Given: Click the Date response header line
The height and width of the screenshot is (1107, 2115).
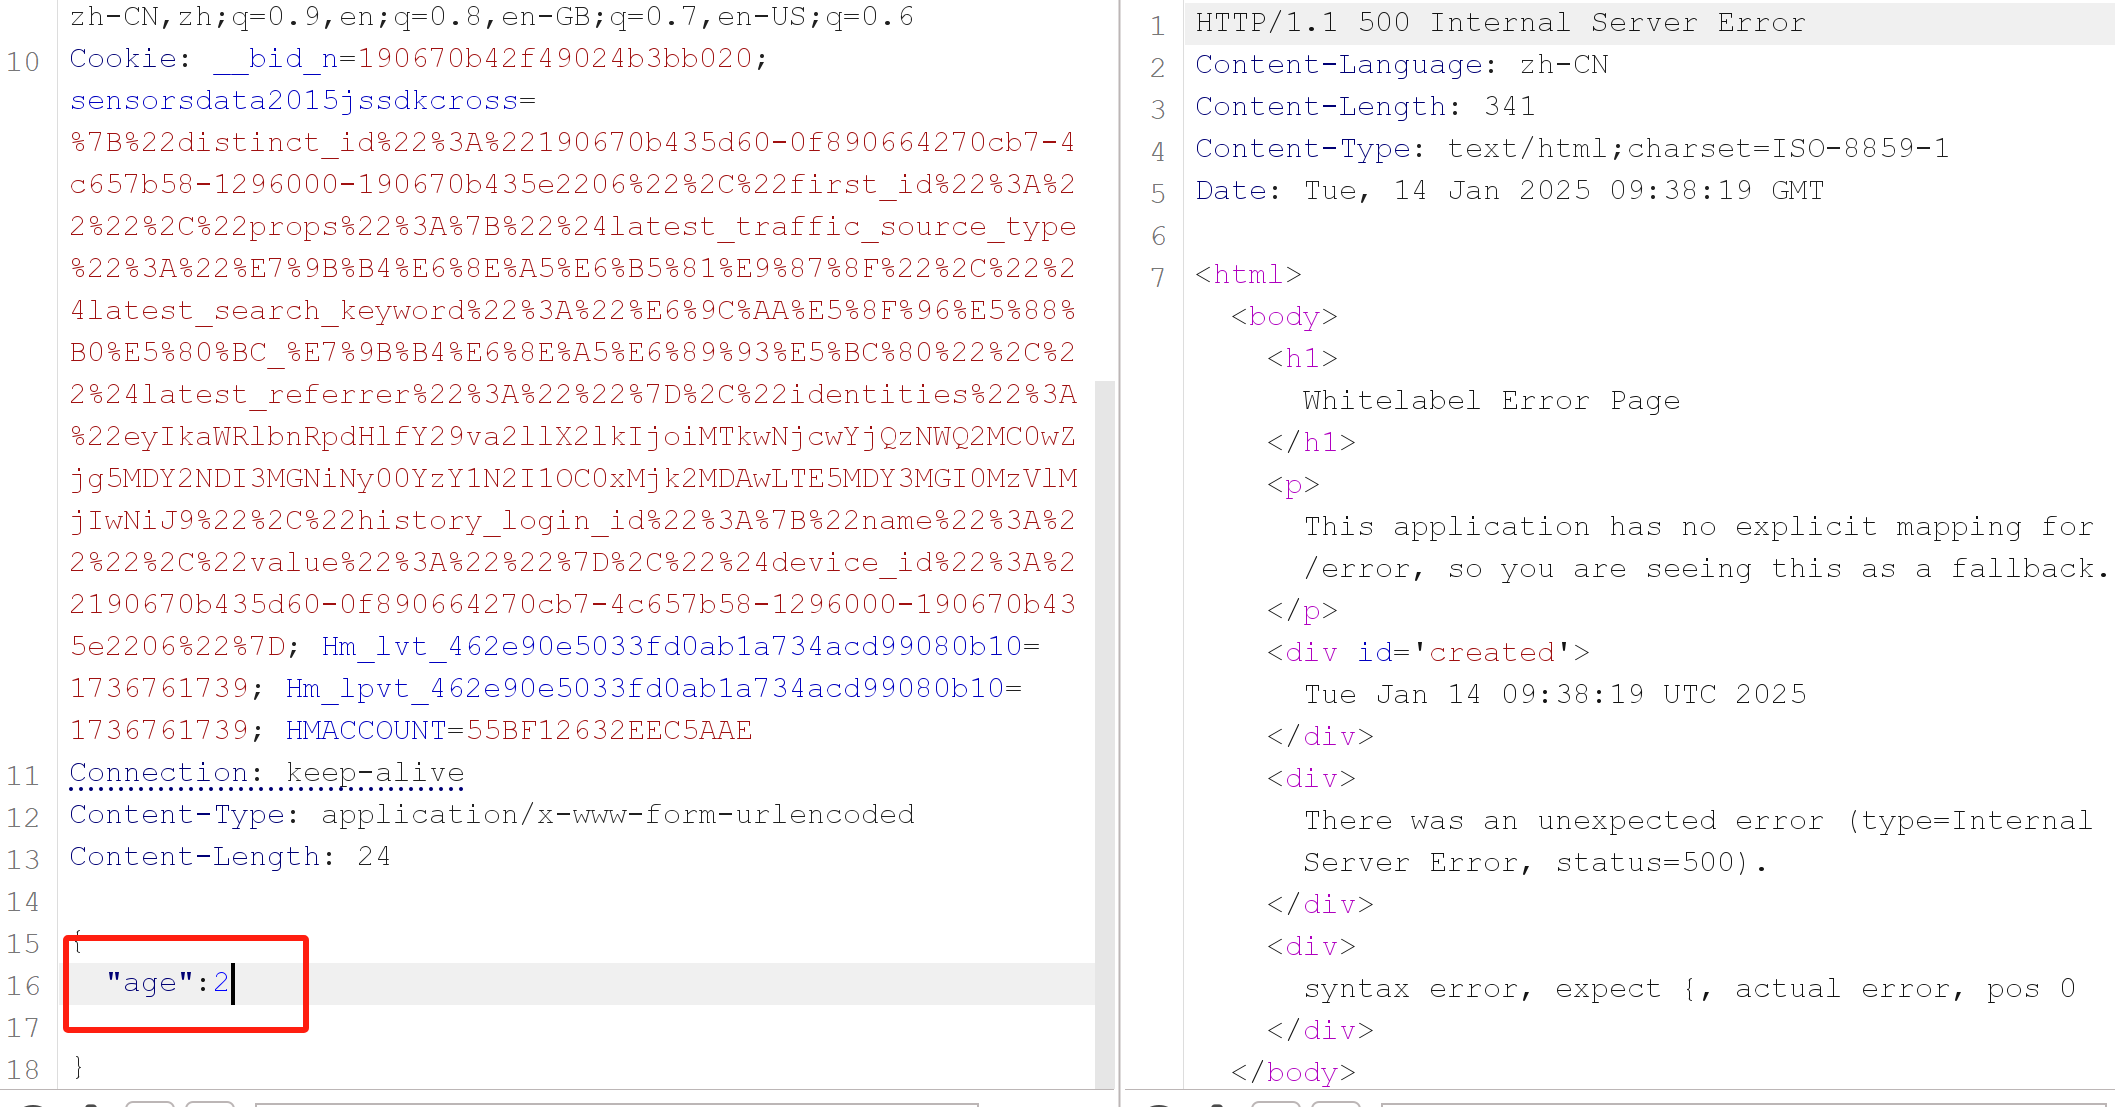Looking at the screenshot, I should click(1510, 191).
